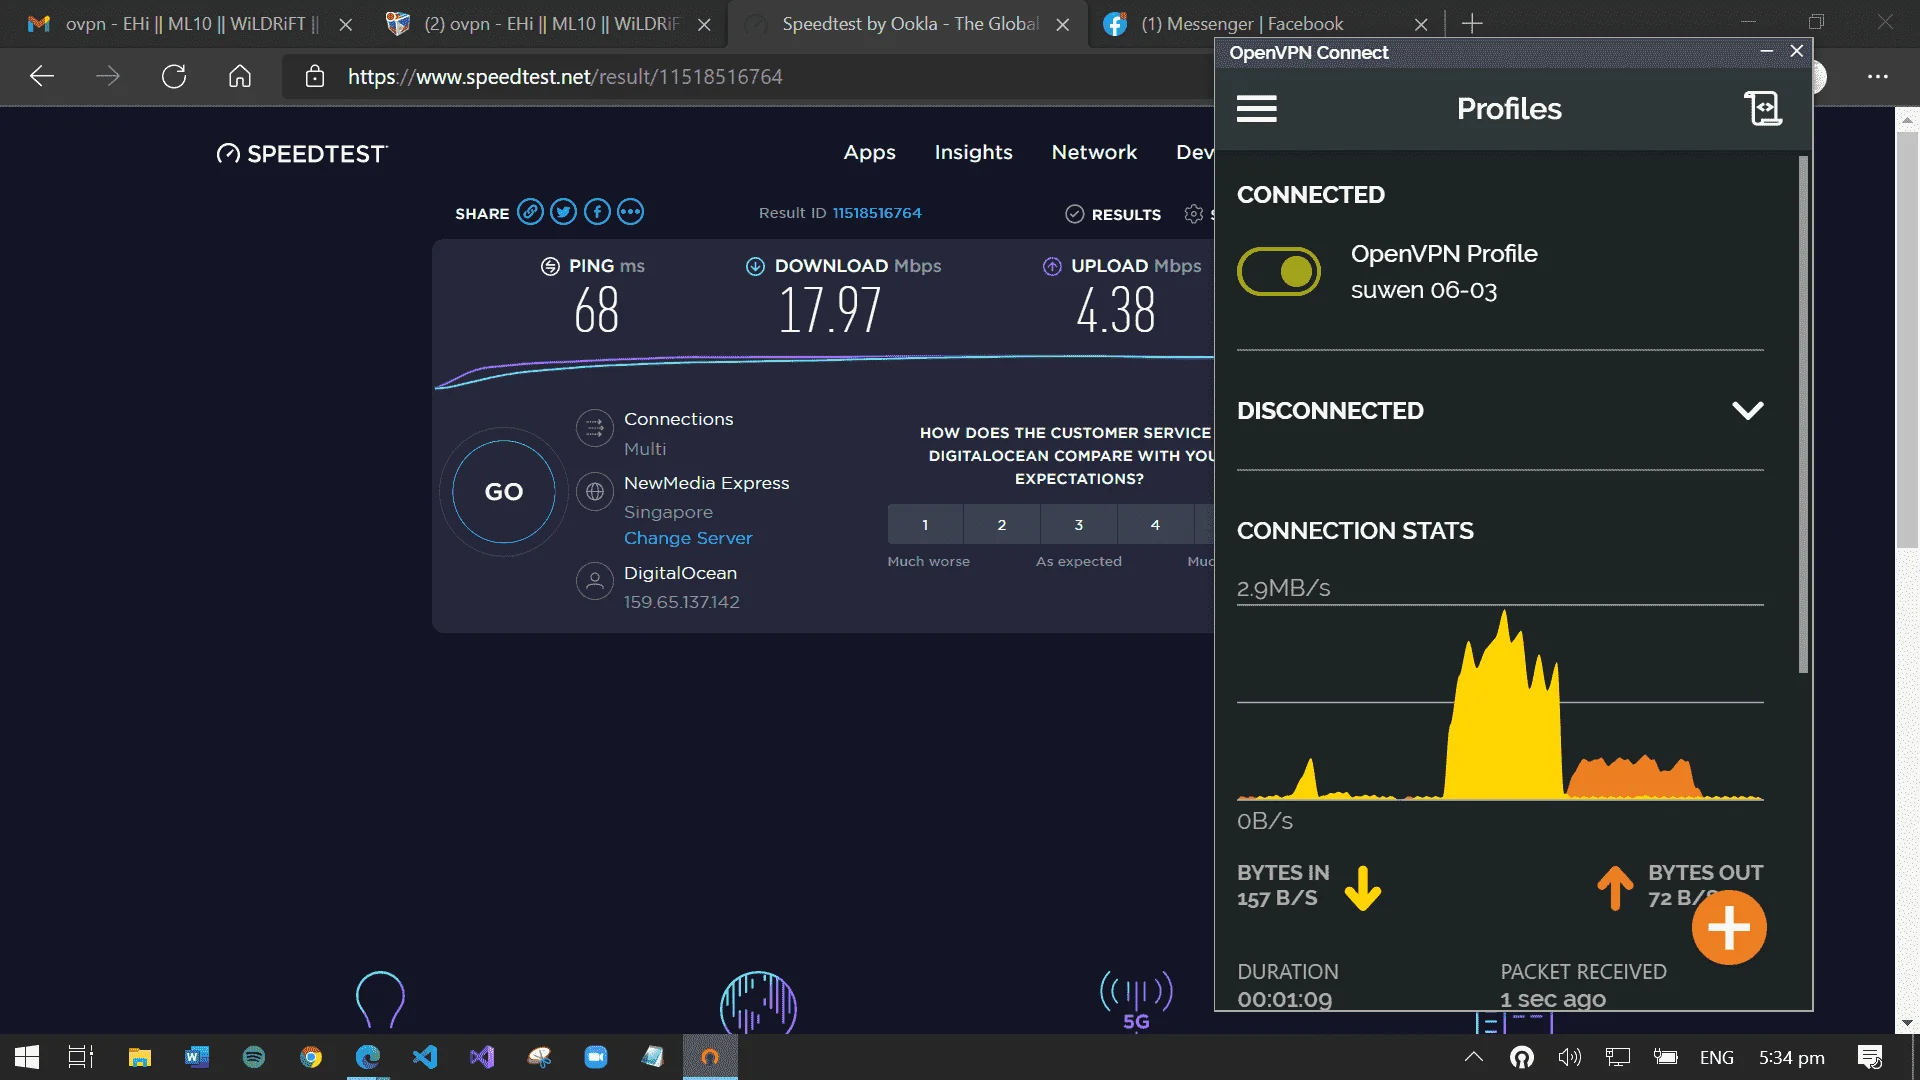Open the Apps menu on Speedtest

[x=869, y=152]
